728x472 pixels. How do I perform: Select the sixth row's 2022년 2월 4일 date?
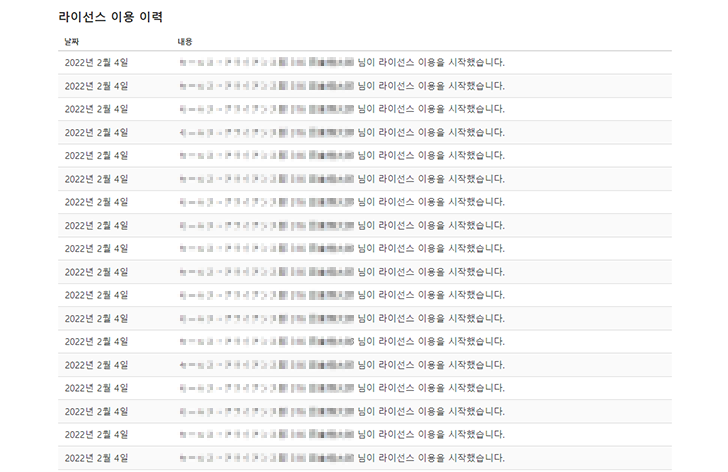click(96, 178)
